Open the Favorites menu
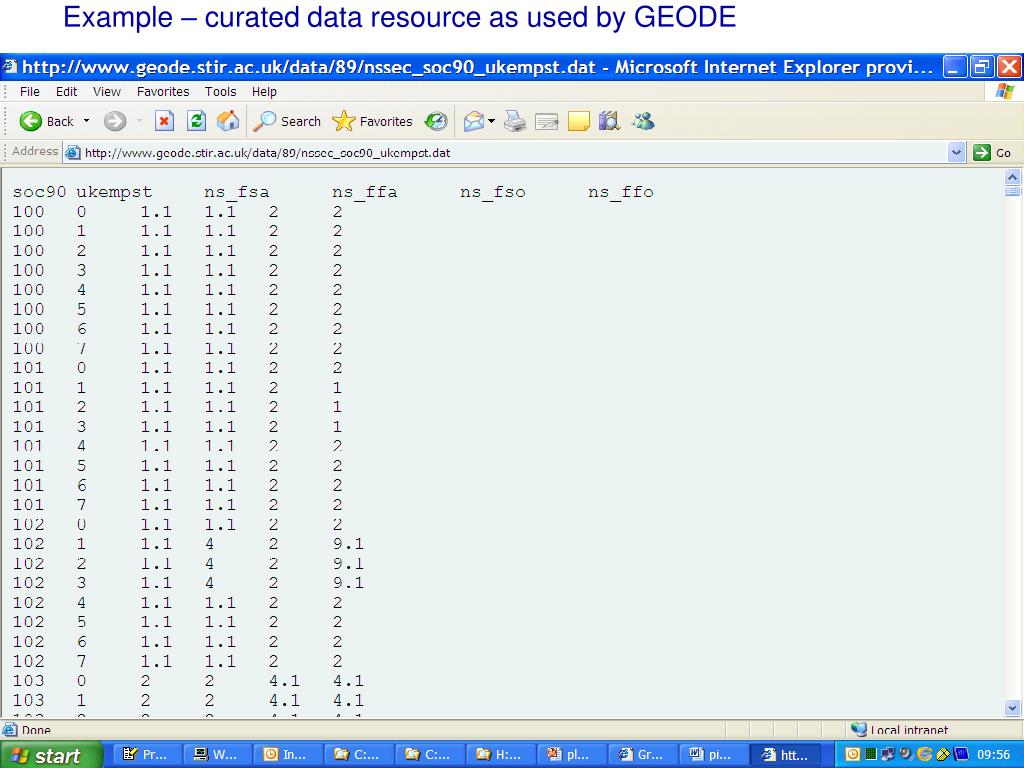Viewport: 1024px width, 768px height. [163, 91]
